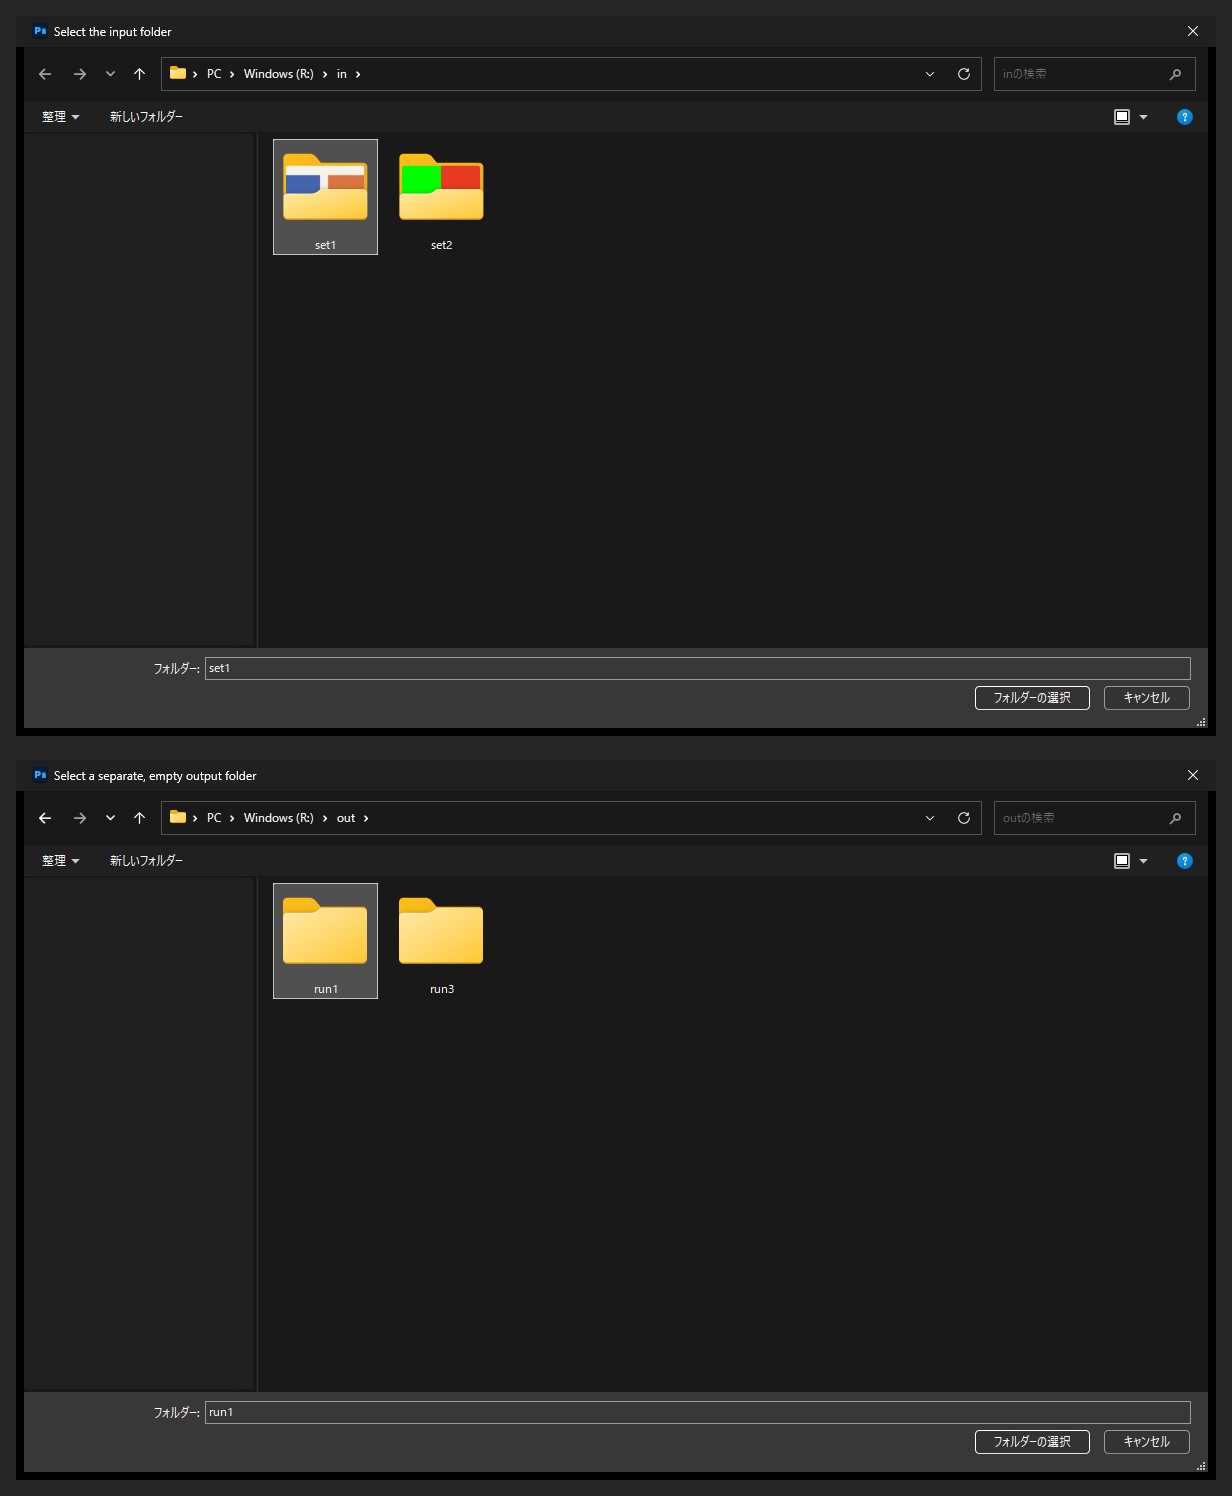The height and width of the screenshot is (1496, 1232).
Task: Go back in output folder dialog
Action: point(45,818)
